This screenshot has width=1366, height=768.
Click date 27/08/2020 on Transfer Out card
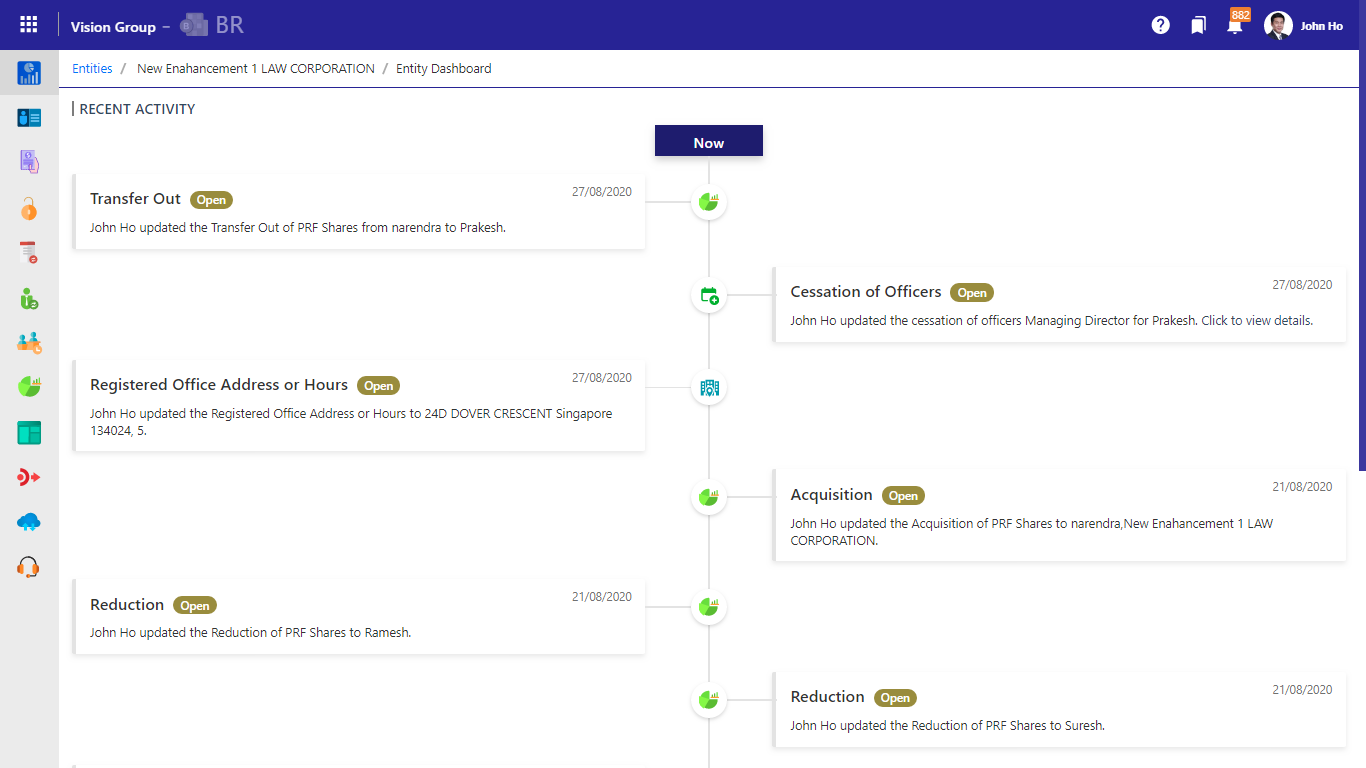coord(602,192)
